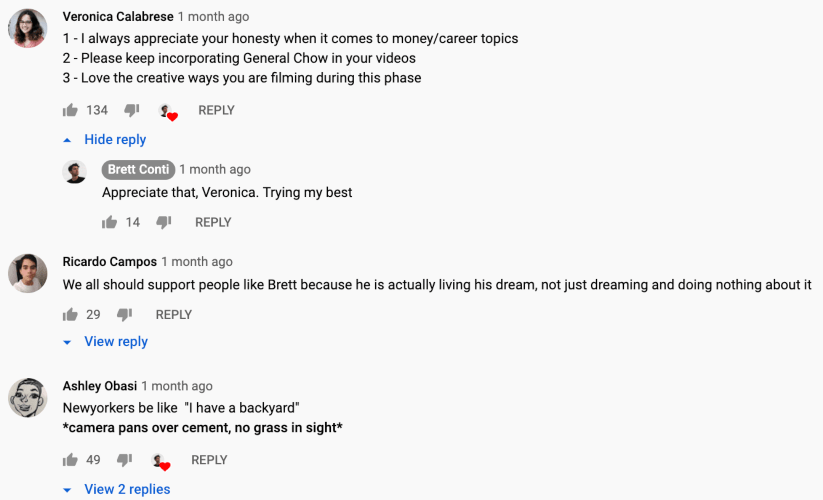Like Brett Conti's reply
Screen dimensions: 823x500
[110, 222]
